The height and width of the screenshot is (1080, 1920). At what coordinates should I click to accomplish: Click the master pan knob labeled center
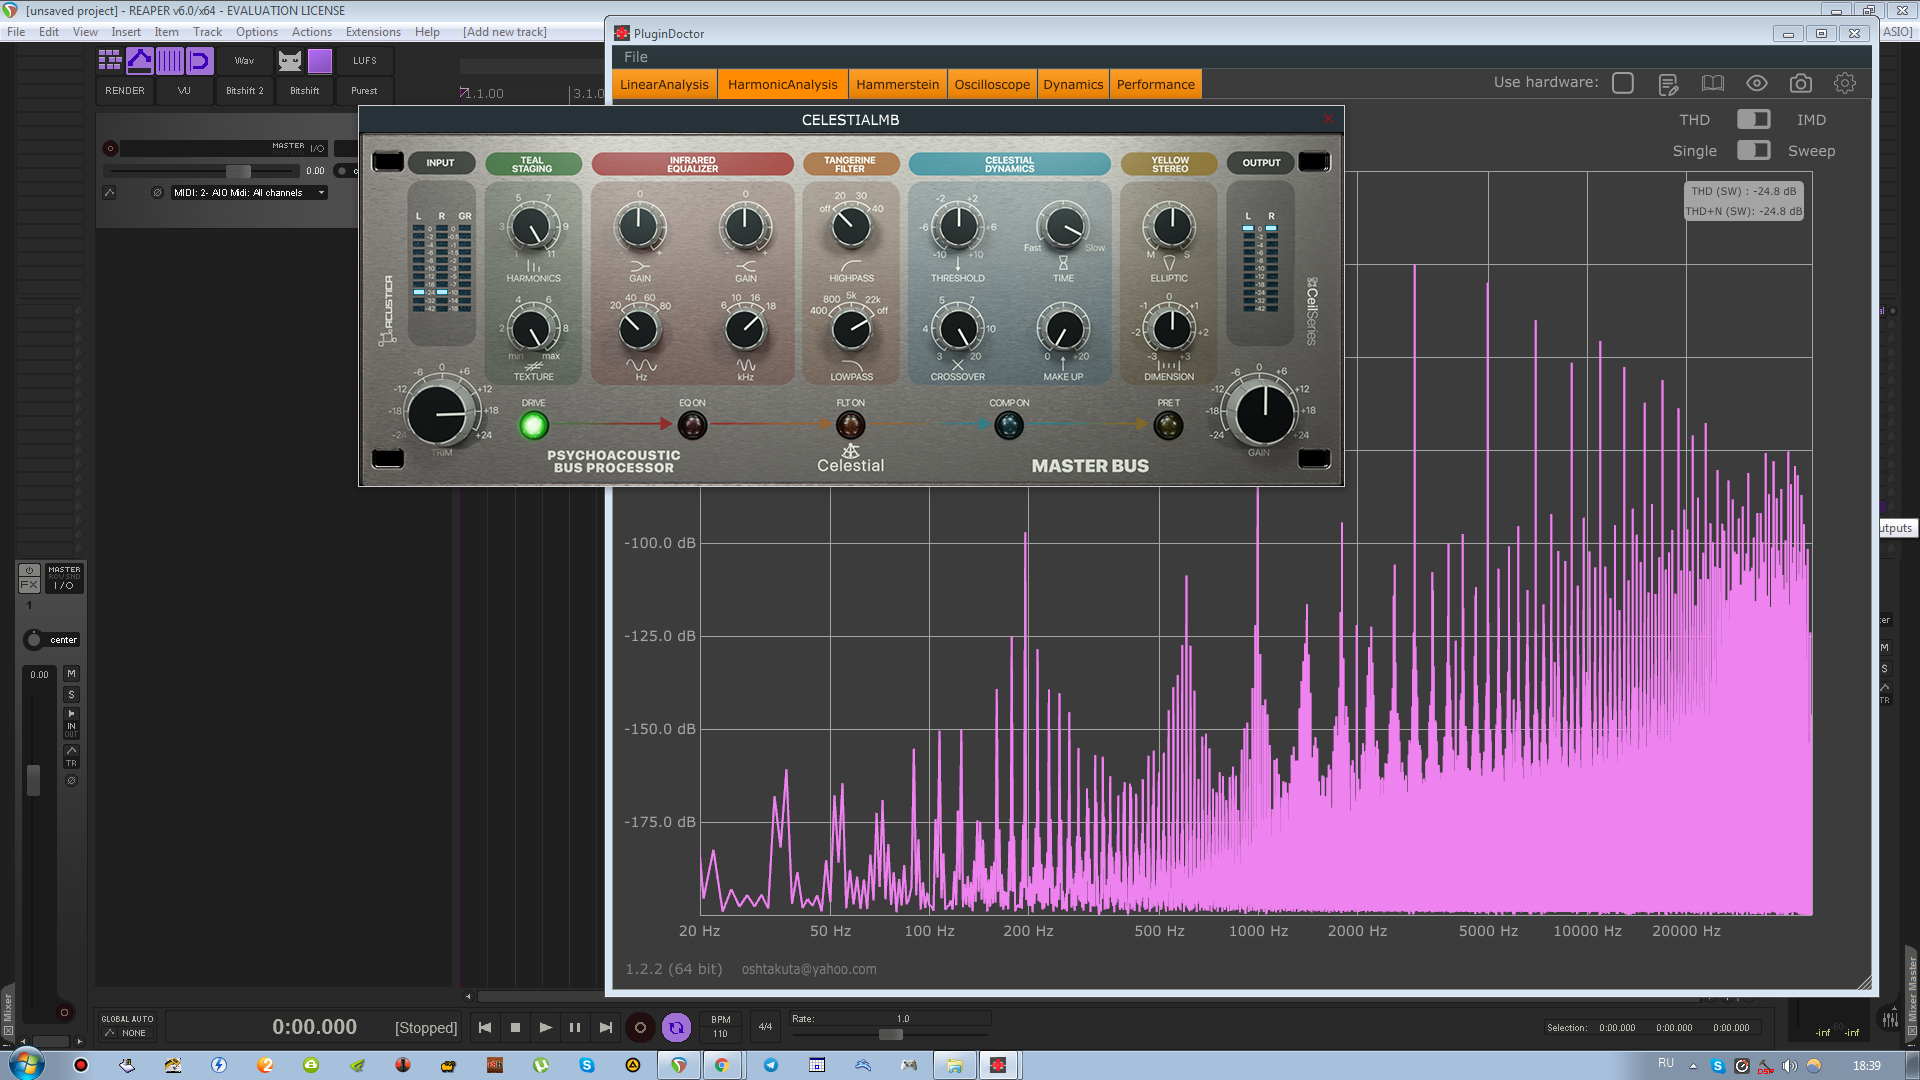coord(33,640)
